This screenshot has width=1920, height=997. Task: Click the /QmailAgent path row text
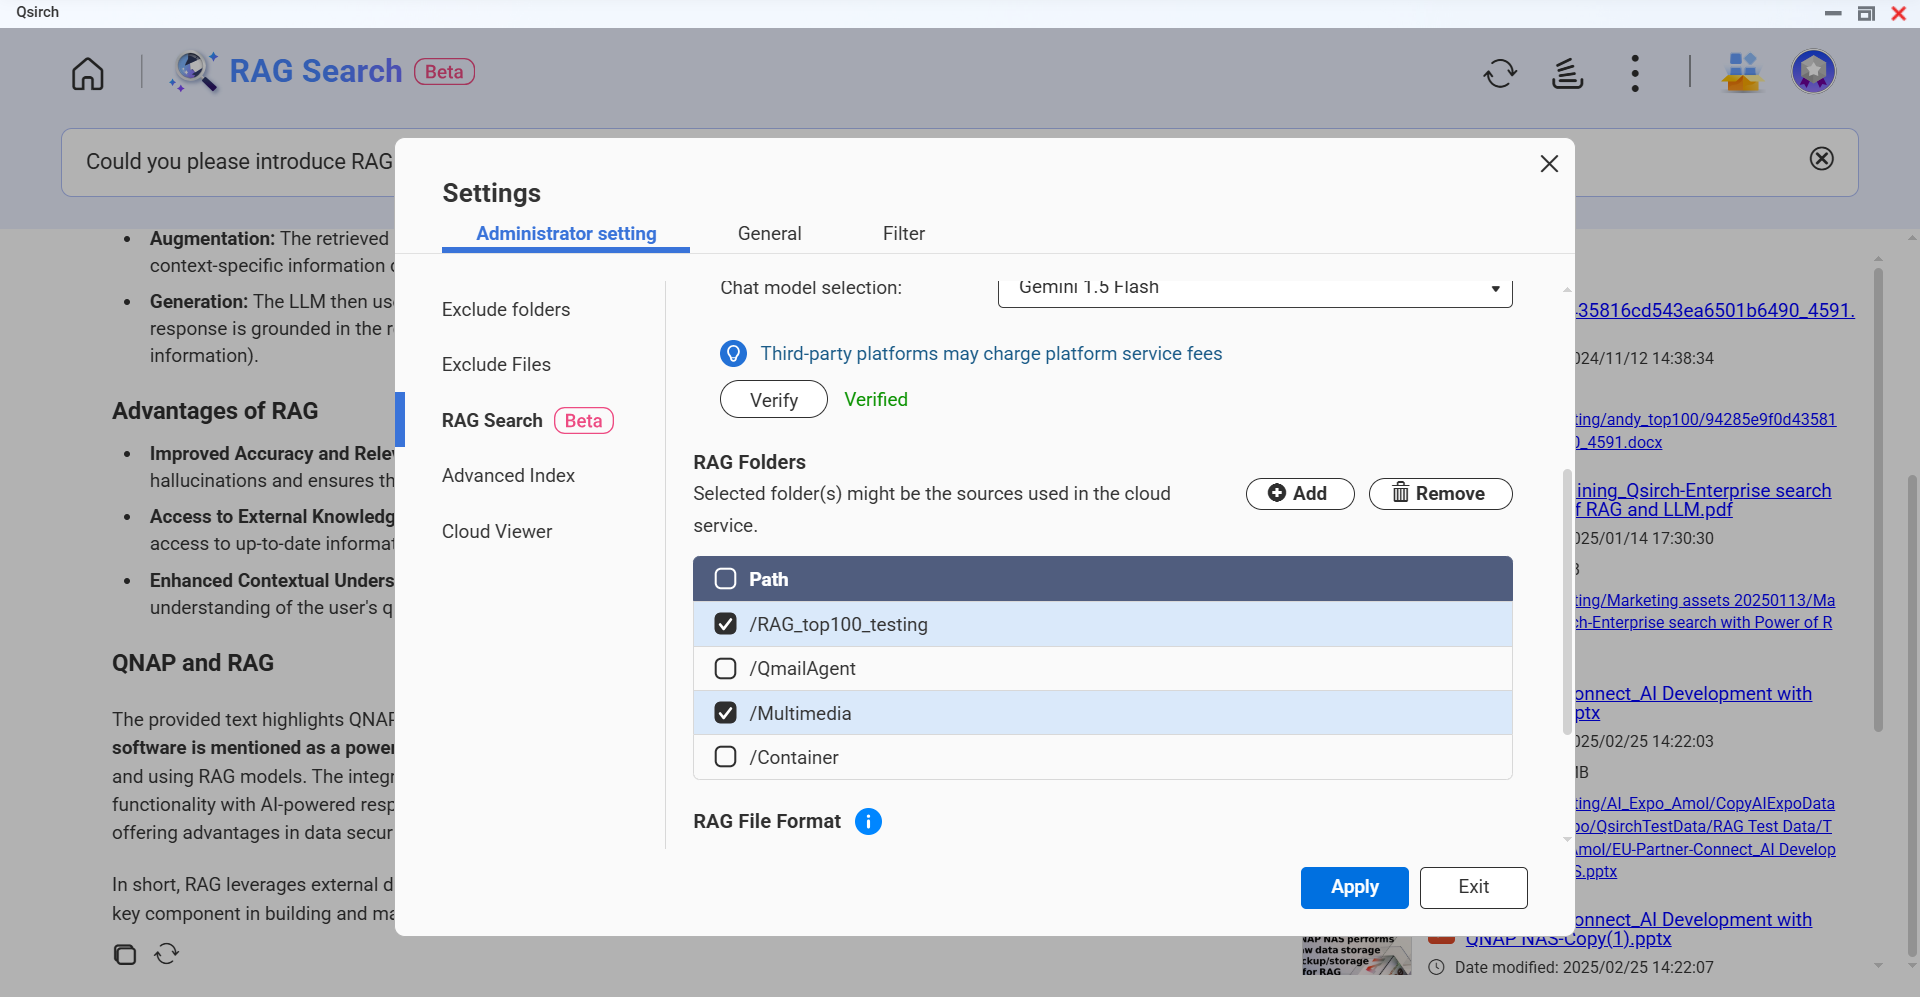click(x=802, y=669)
